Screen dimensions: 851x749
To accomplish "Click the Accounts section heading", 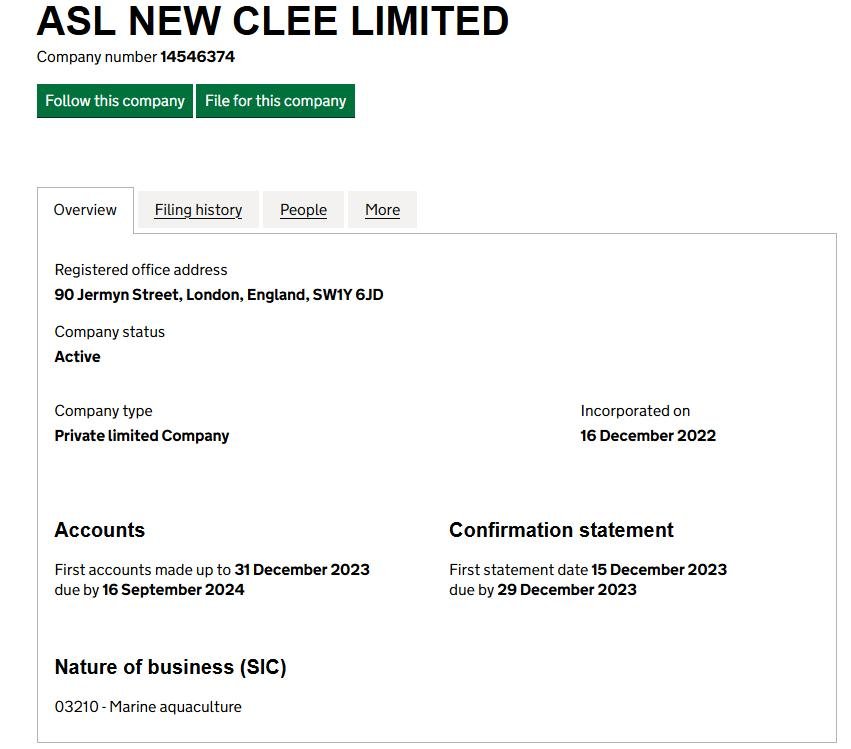I will [x=99, y=530].
